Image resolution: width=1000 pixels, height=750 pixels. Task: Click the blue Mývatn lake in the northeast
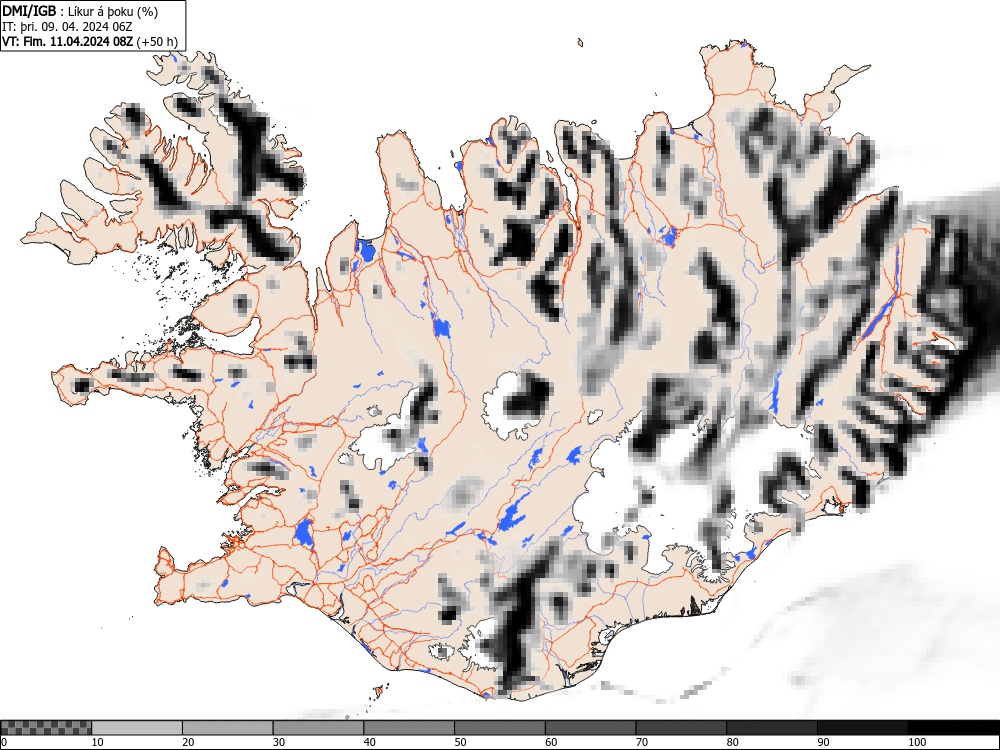668,237
